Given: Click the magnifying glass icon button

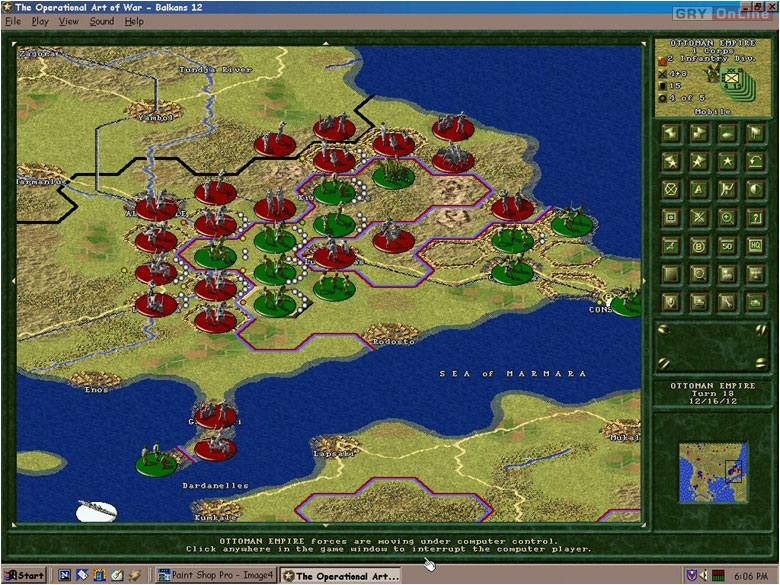Looking at the screenshot, I should coord(699,274).
